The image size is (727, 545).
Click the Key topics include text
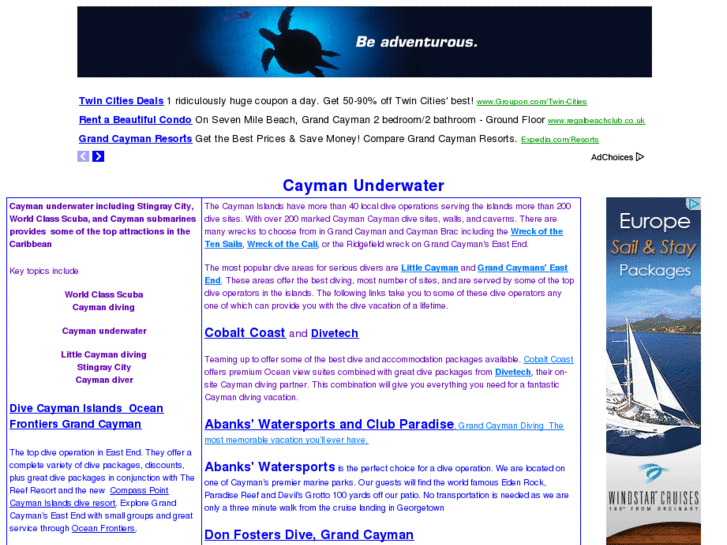pos(44,271)
